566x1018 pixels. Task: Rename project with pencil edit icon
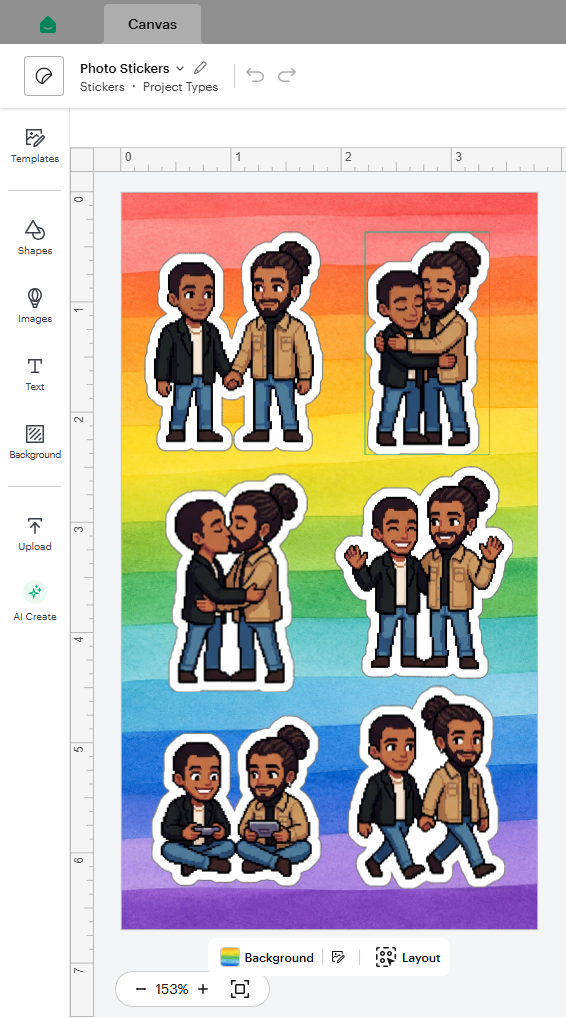pyautogui.click(x=201, y=68)
